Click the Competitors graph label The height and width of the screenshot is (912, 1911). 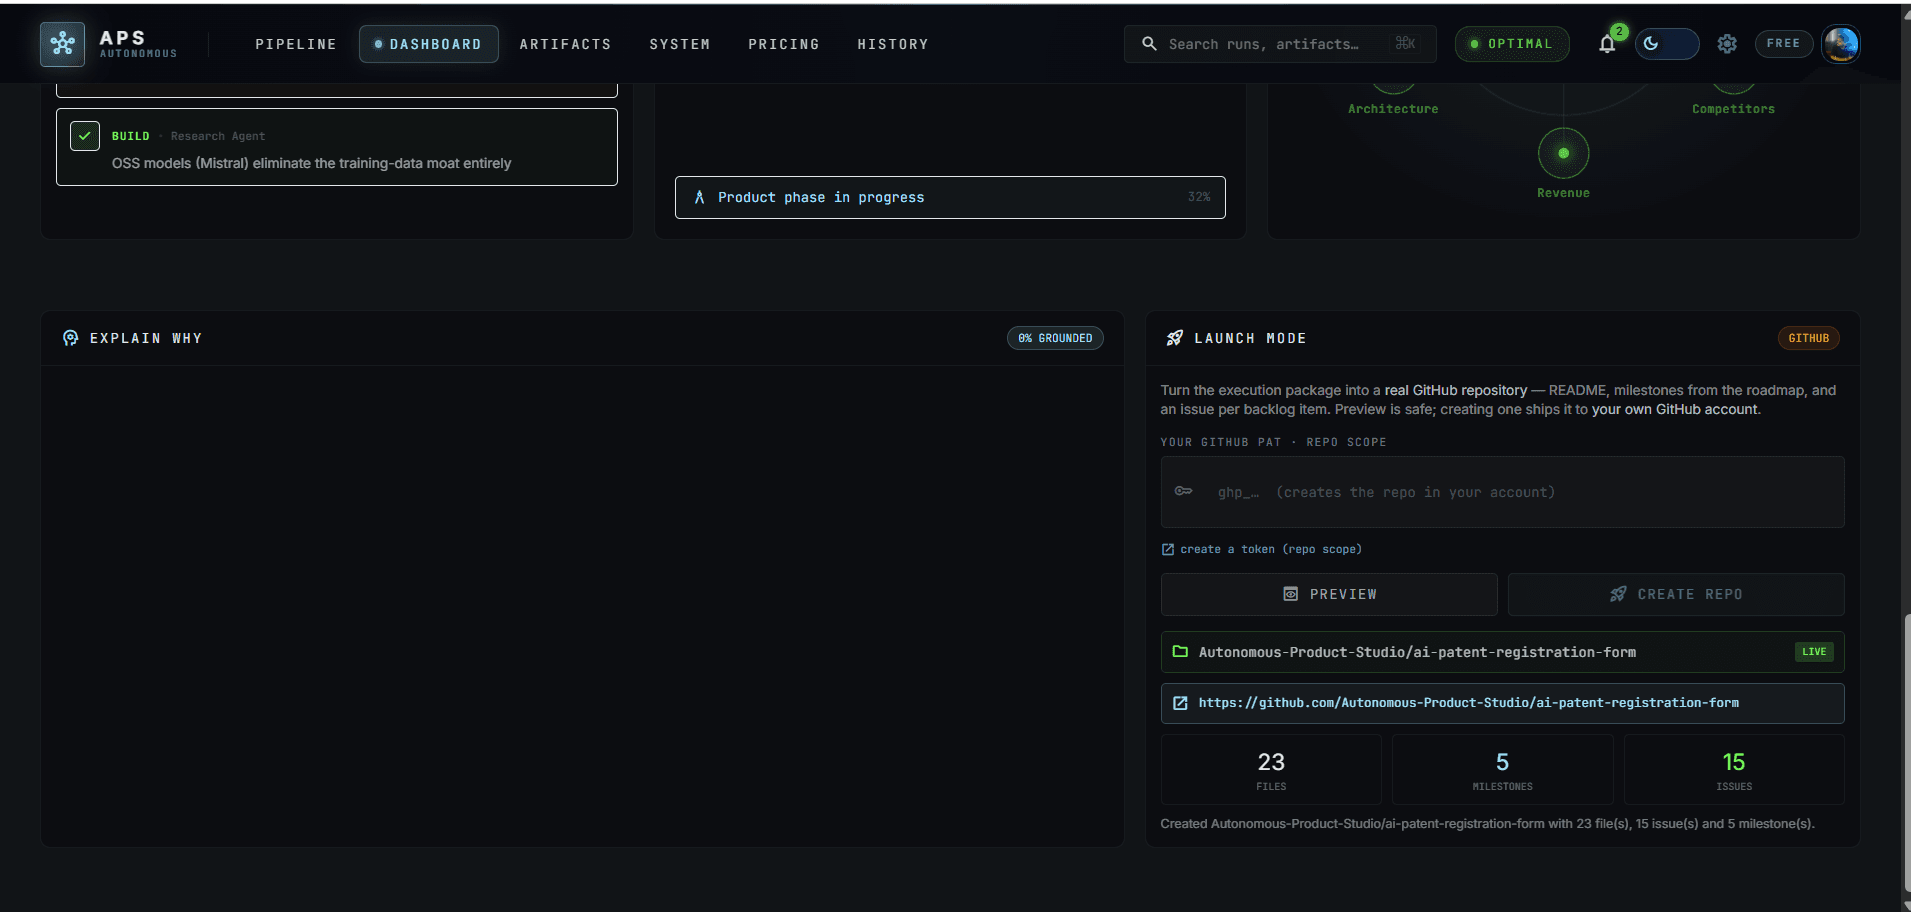[x=1733, y=109]
